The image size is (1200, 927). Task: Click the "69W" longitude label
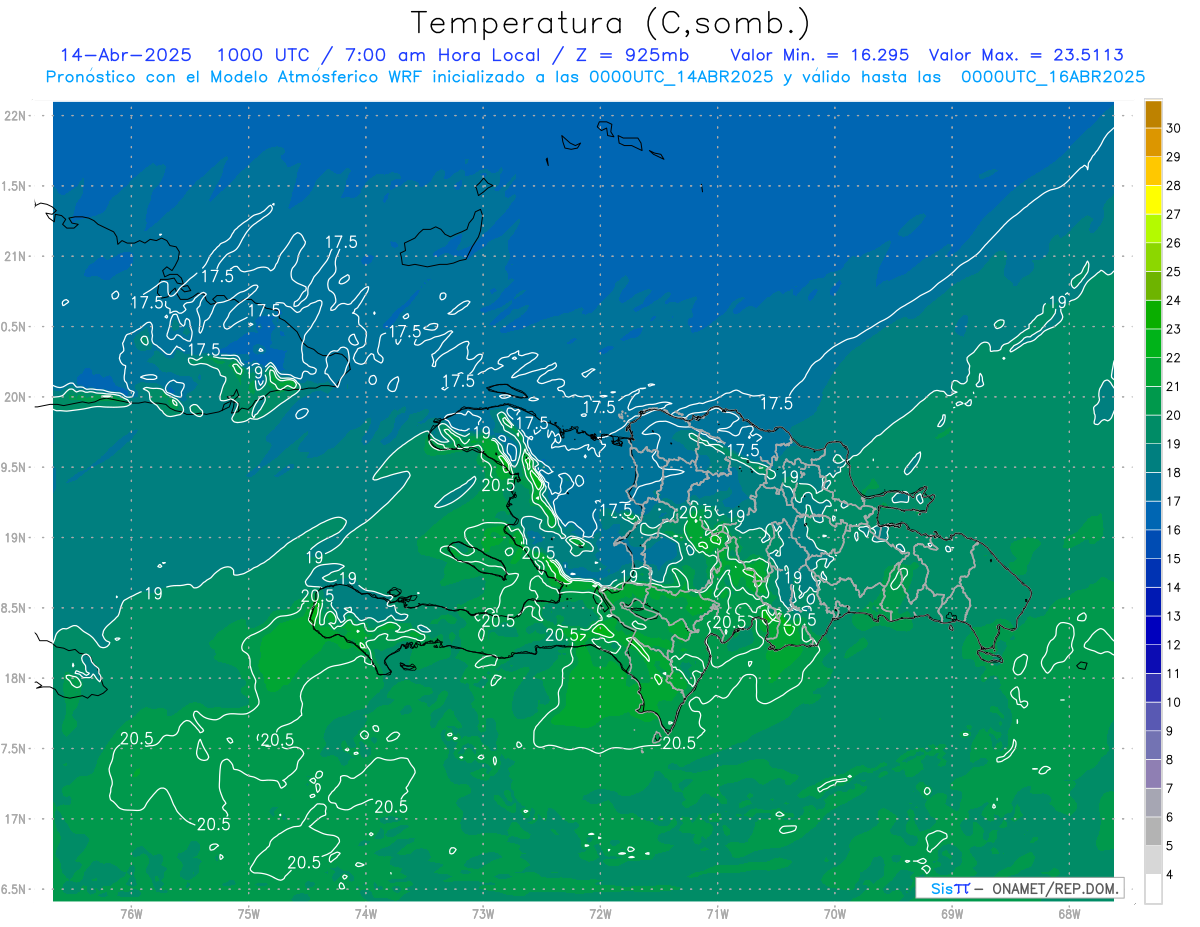[951, 914]
